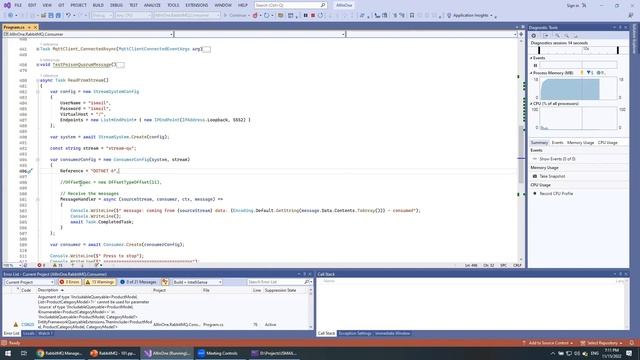This screenshot has height=360, width=640.
Task: Open the ANALYZE menu
Action: pyautogui.click(x=152, y=5)
